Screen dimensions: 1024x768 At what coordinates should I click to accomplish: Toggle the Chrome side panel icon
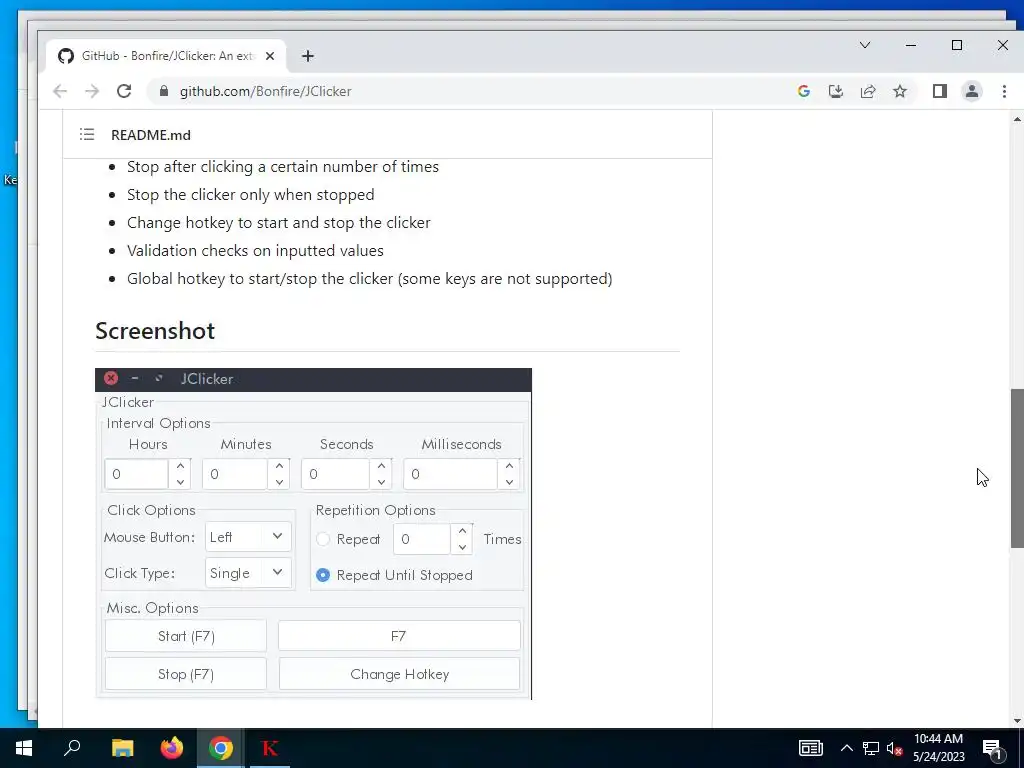point(940,91)
